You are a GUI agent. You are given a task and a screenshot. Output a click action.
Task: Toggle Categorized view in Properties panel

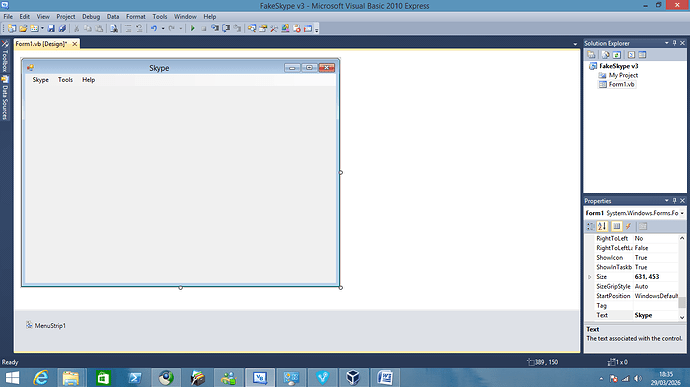point(590,226)
